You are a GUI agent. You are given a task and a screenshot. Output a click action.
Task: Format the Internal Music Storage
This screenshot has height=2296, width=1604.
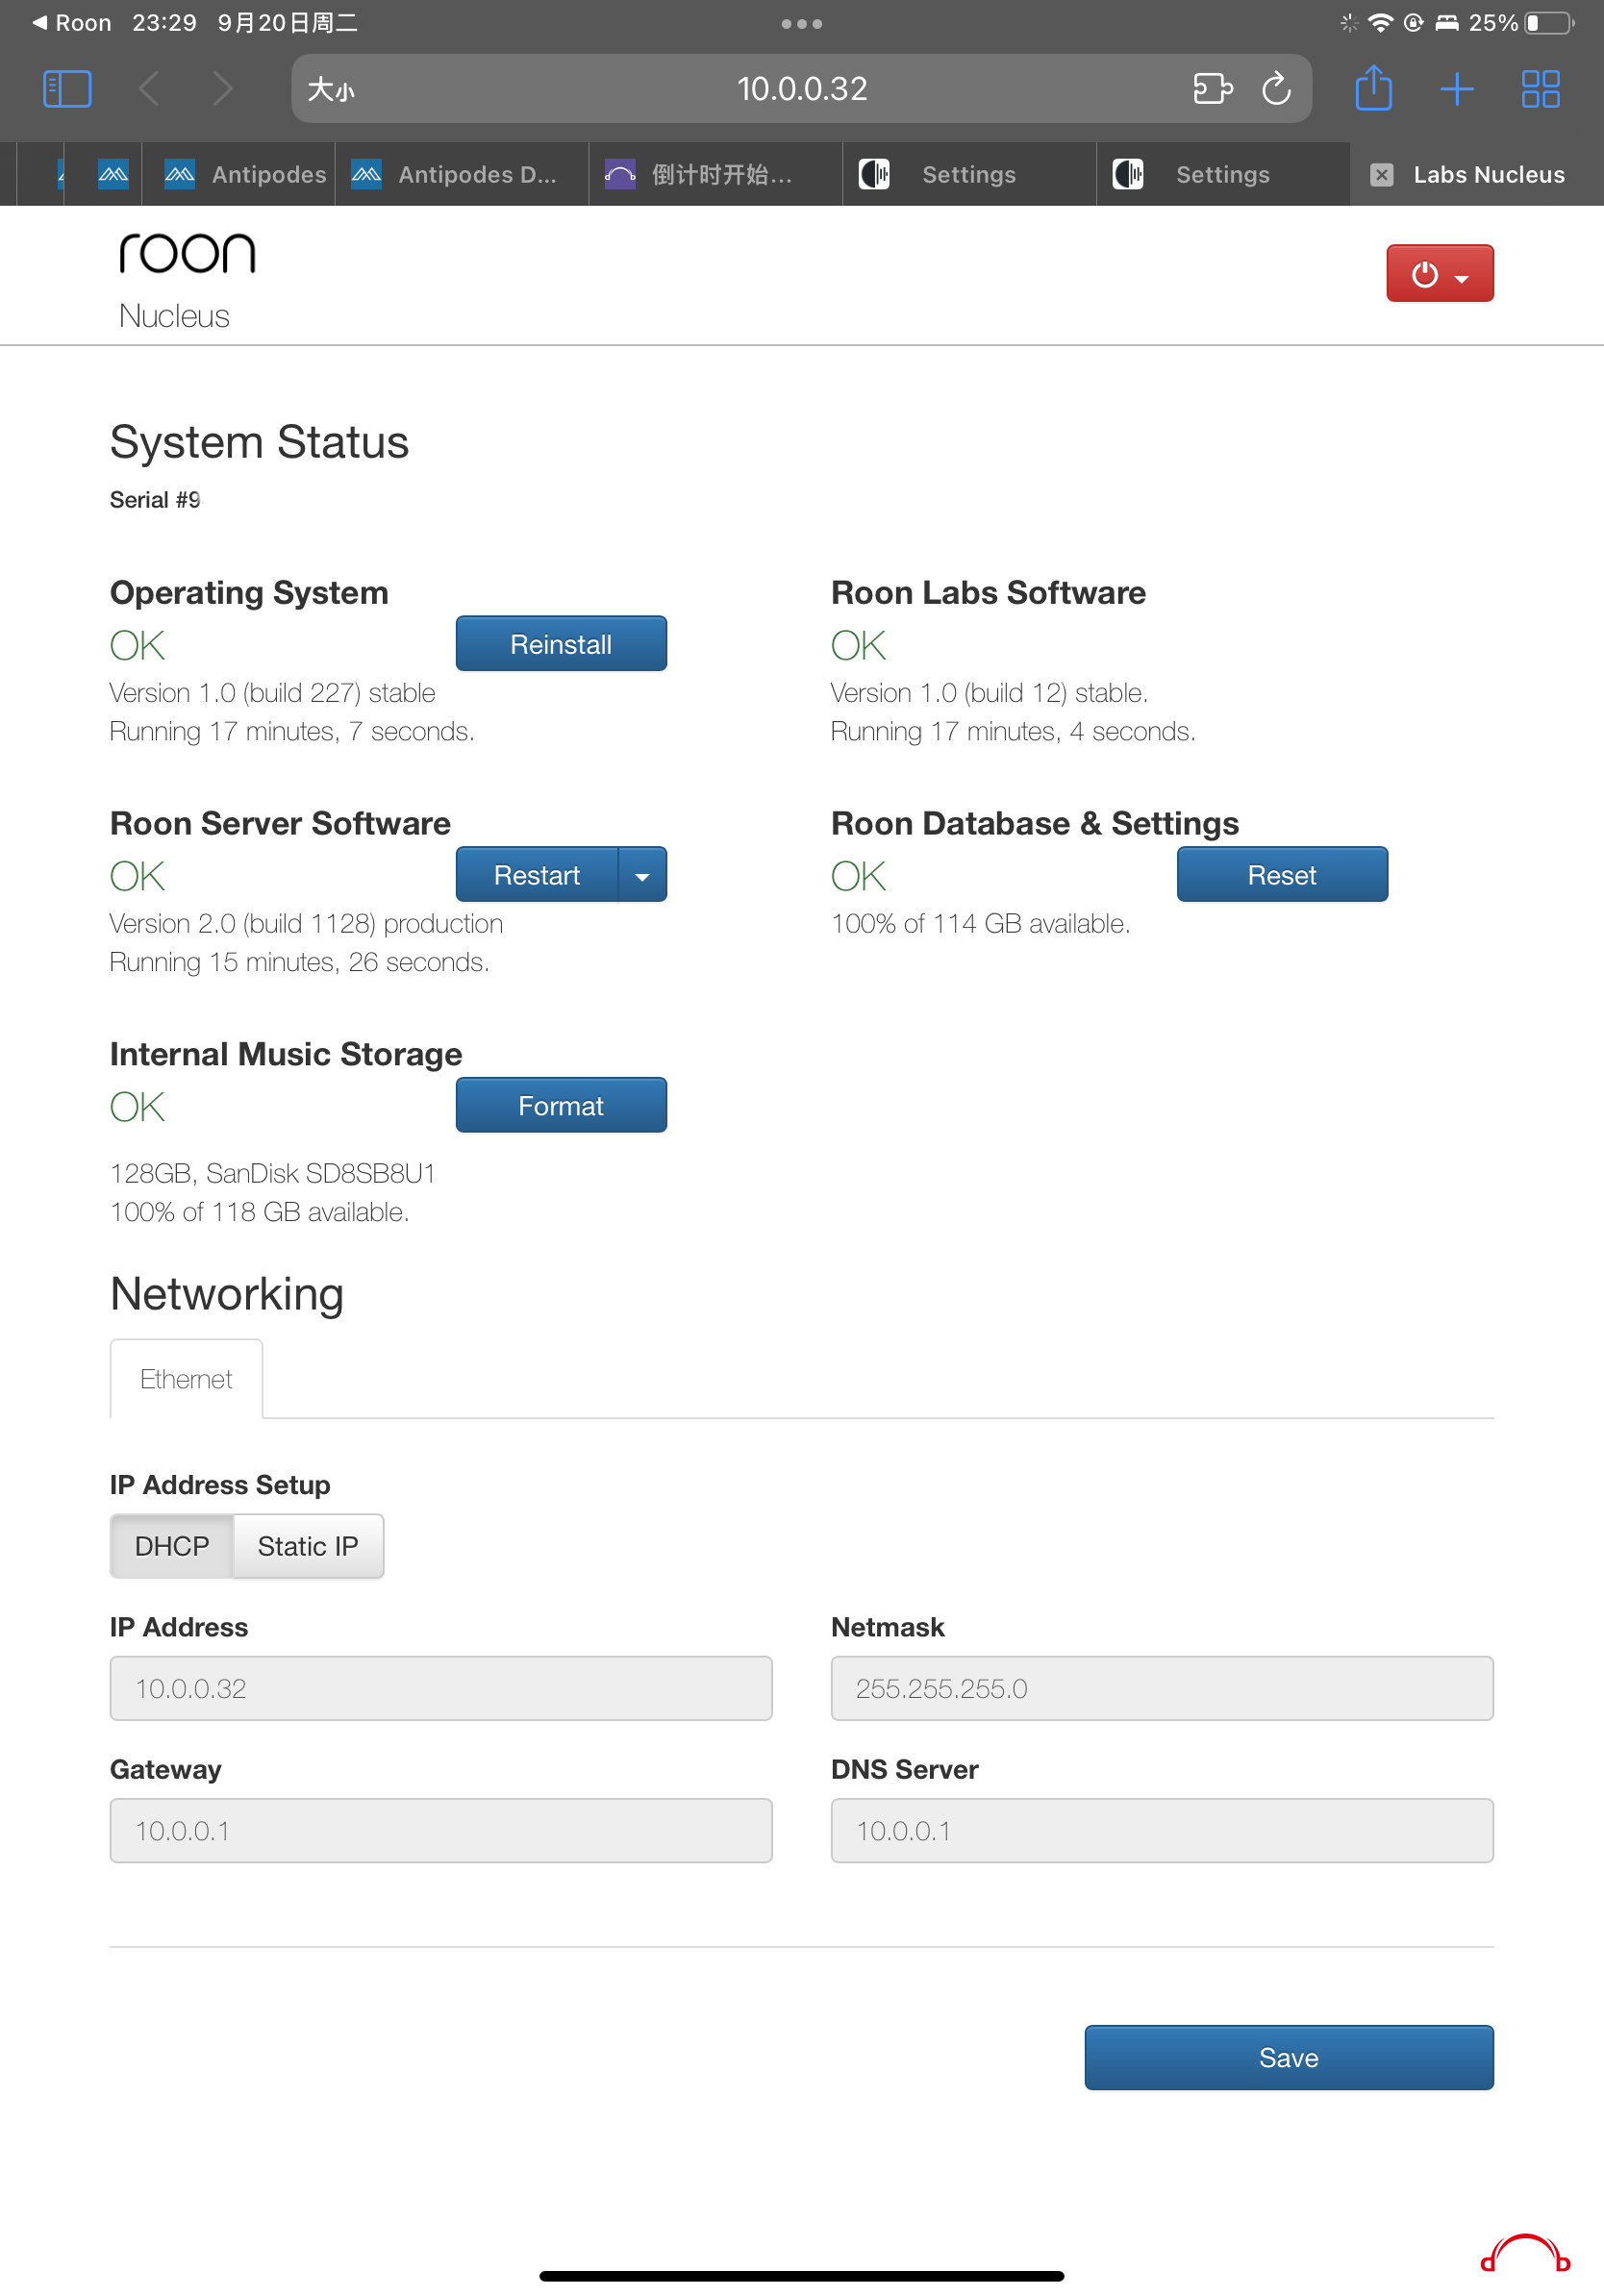(x=561, y=1105)
